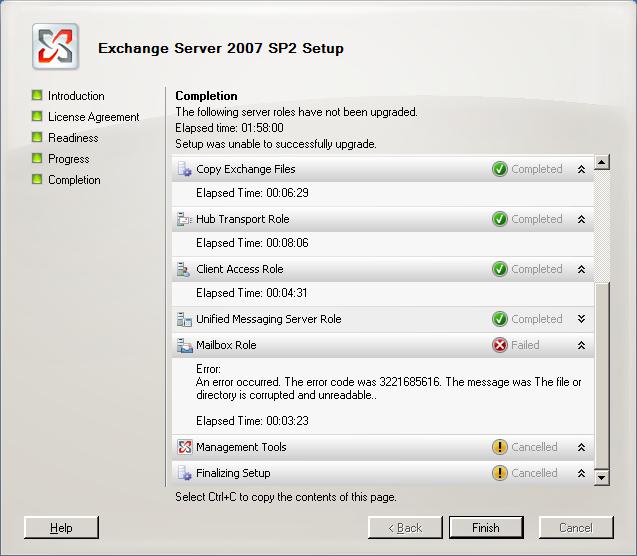Select the Completion step

pyautogui.click(x=74, y=180)
